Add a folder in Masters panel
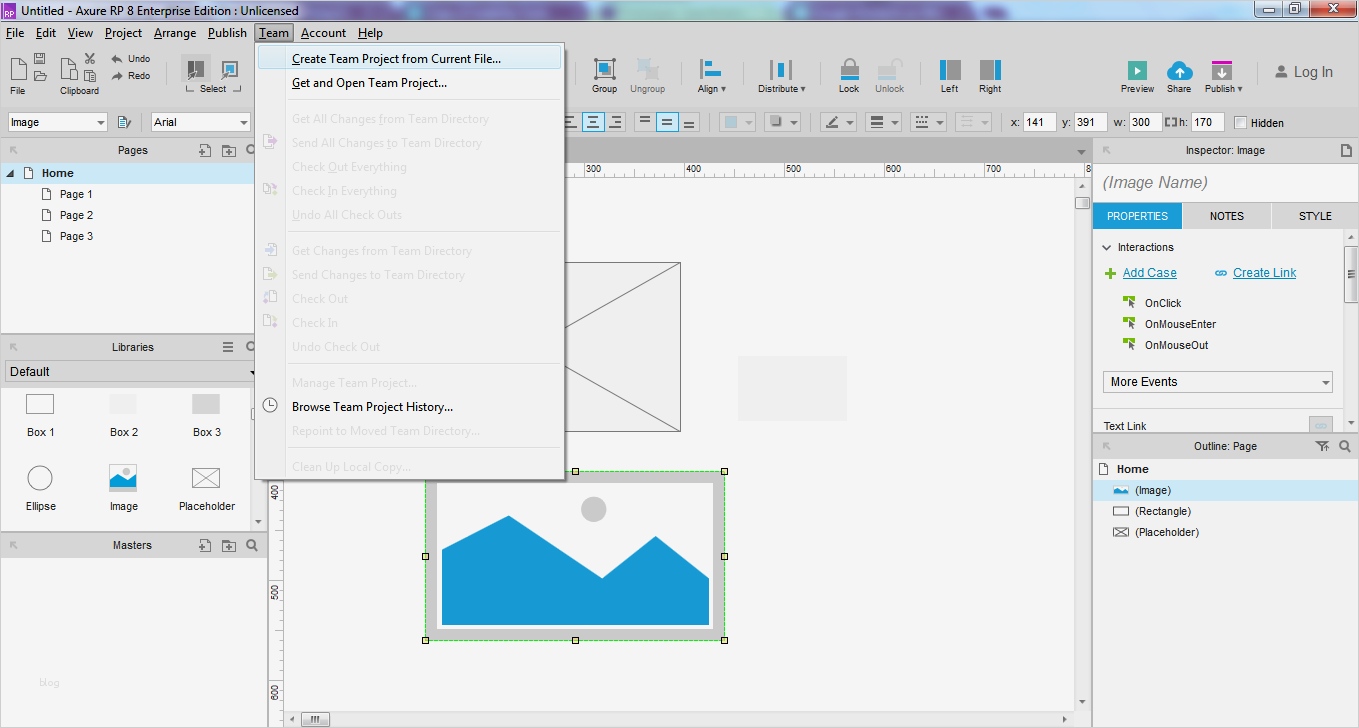 229,546
